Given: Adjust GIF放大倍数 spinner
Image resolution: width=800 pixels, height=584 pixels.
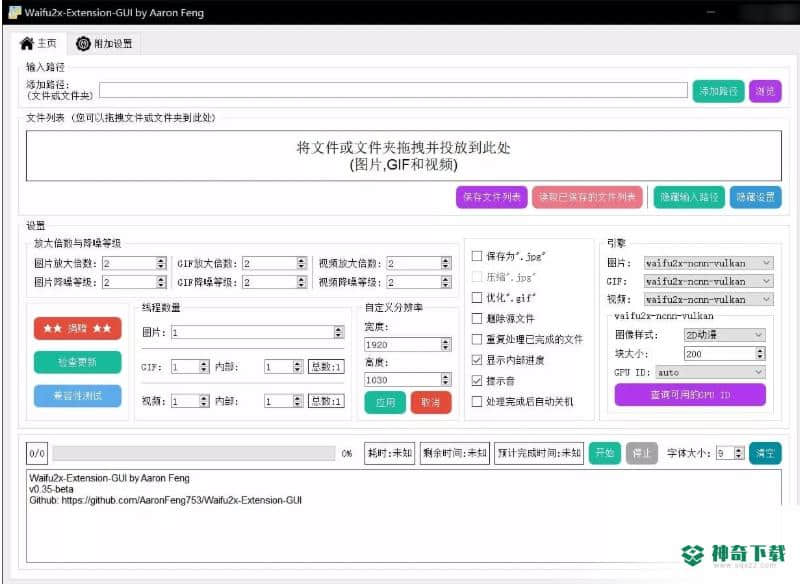Looking at the screenshot, I should (x=274, y=263).
